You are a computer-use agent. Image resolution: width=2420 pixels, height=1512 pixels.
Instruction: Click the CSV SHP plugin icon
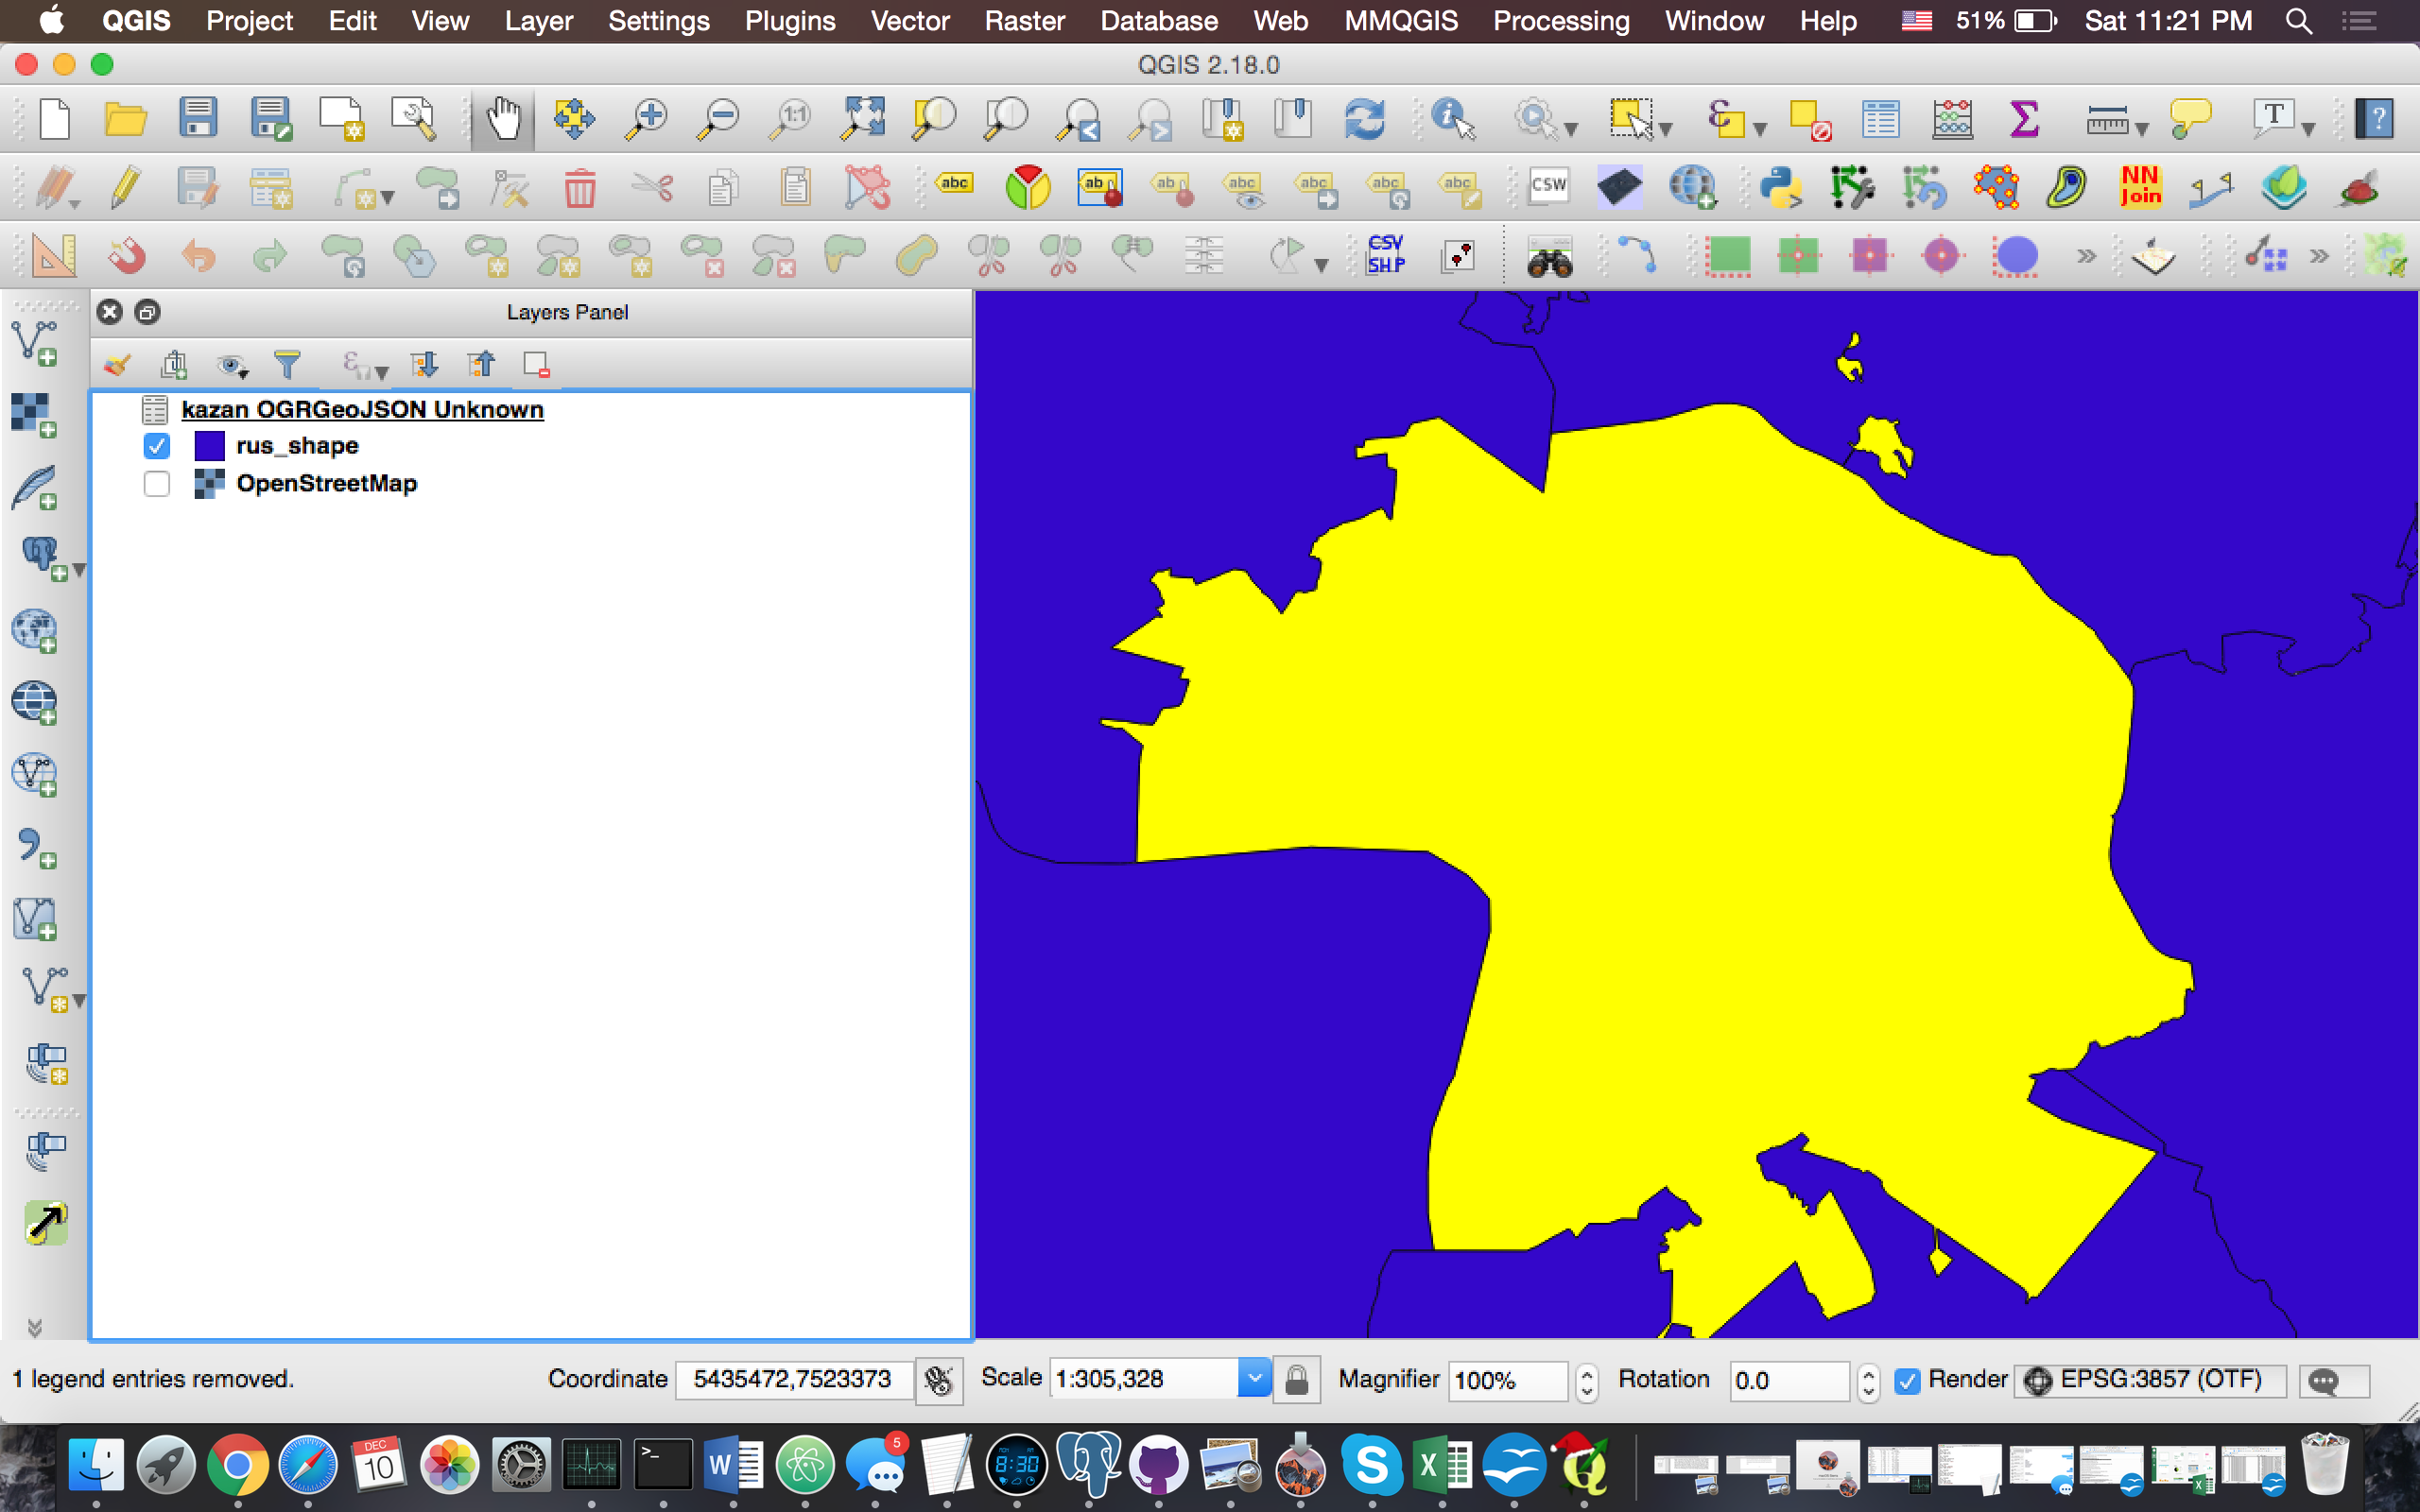point(1386,254)
